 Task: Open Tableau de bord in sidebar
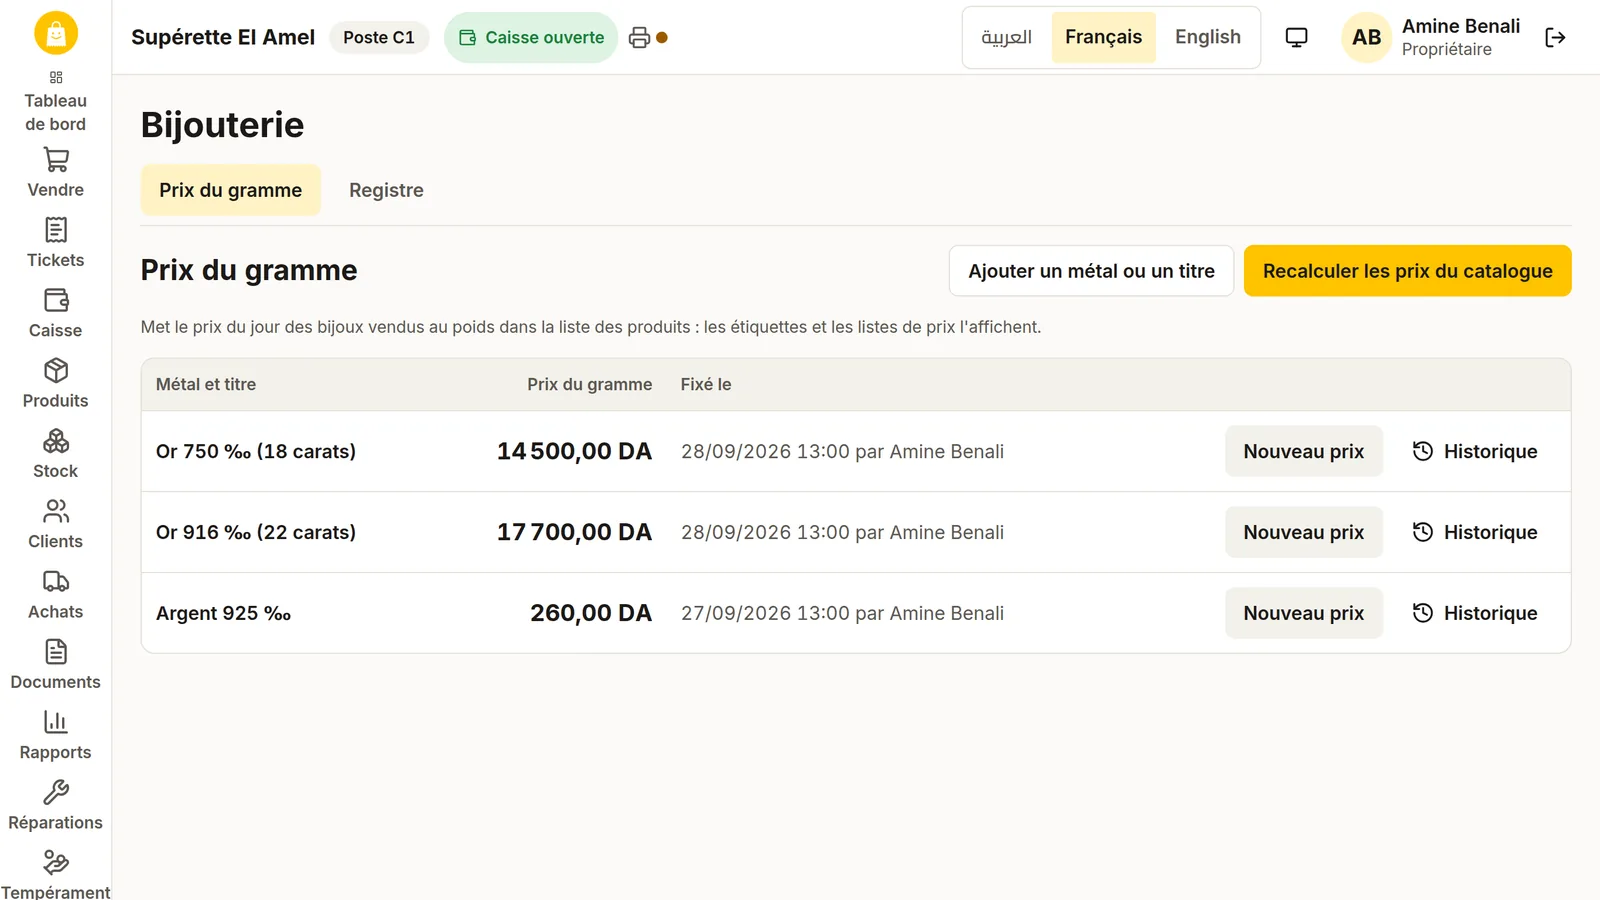coord(56,101)
